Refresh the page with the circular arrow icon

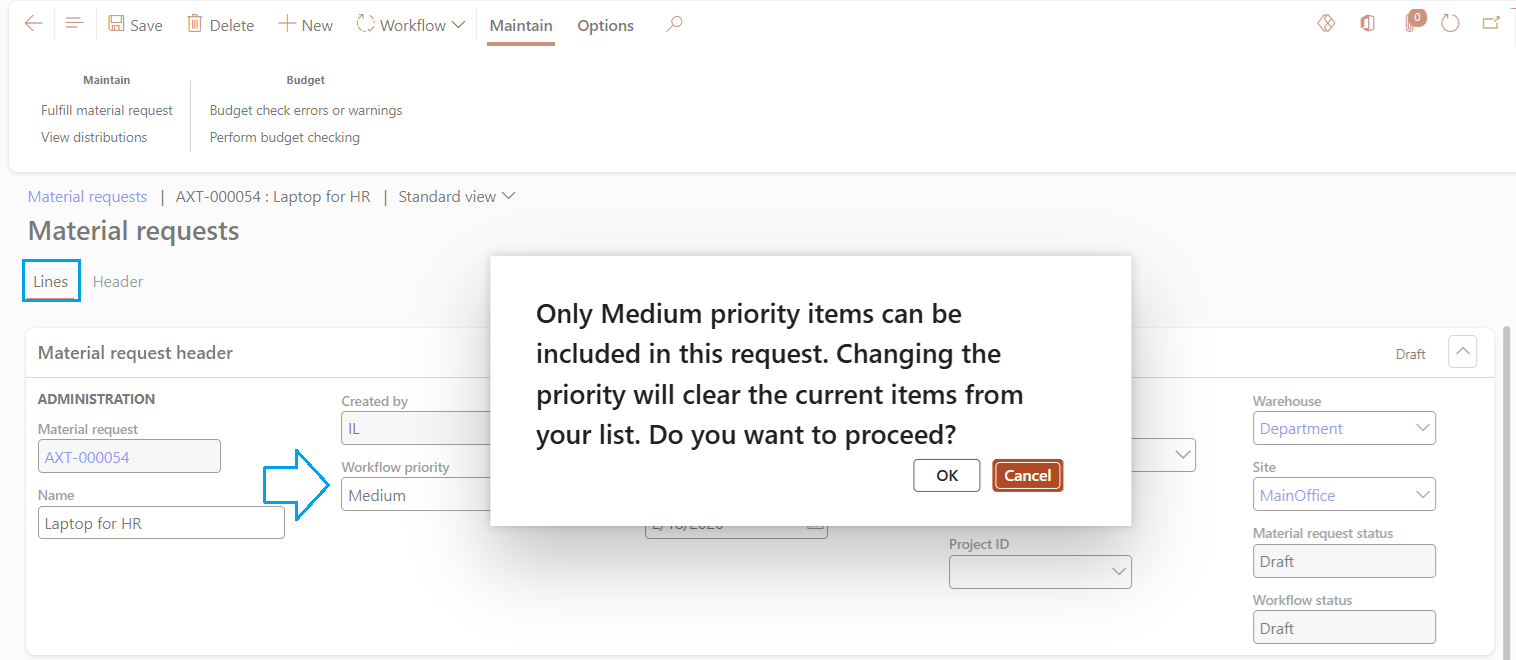1450,24
